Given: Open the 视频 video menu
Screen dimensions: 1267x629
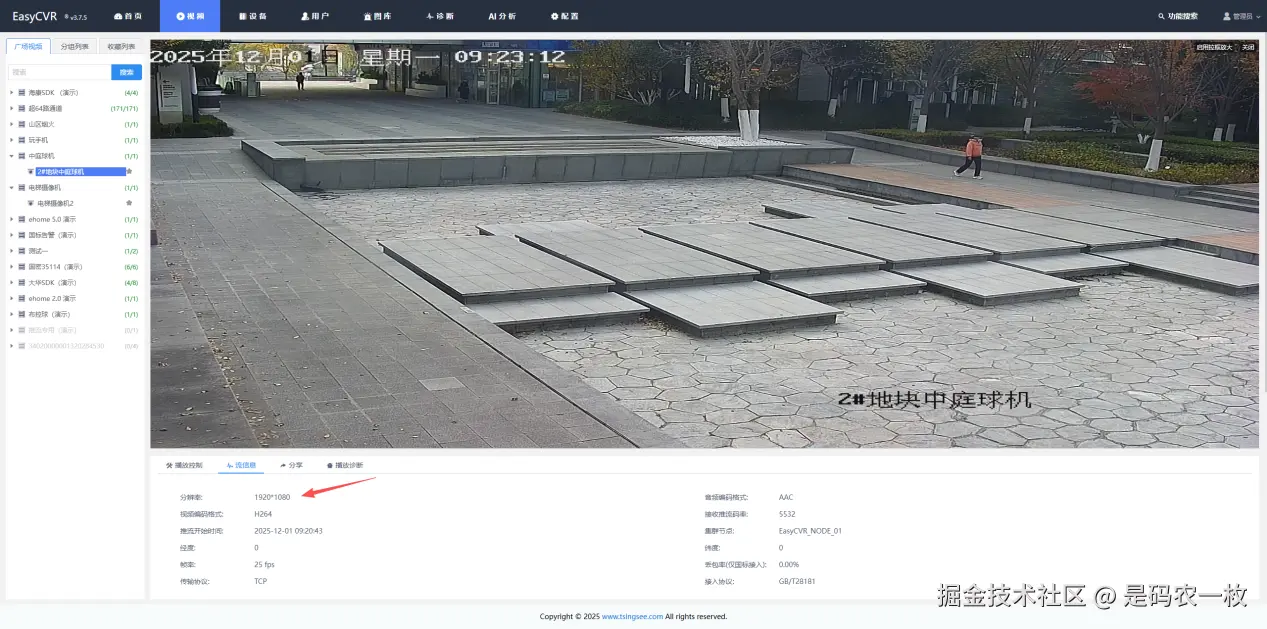Looking at the screenshot, I should [x=190, y=16].
